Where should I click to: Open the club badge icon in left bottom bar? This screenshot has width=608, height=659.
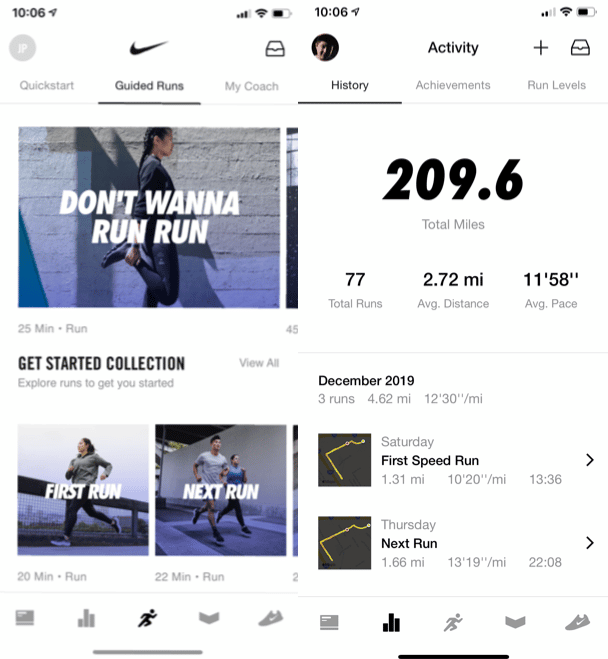(209, 618)
